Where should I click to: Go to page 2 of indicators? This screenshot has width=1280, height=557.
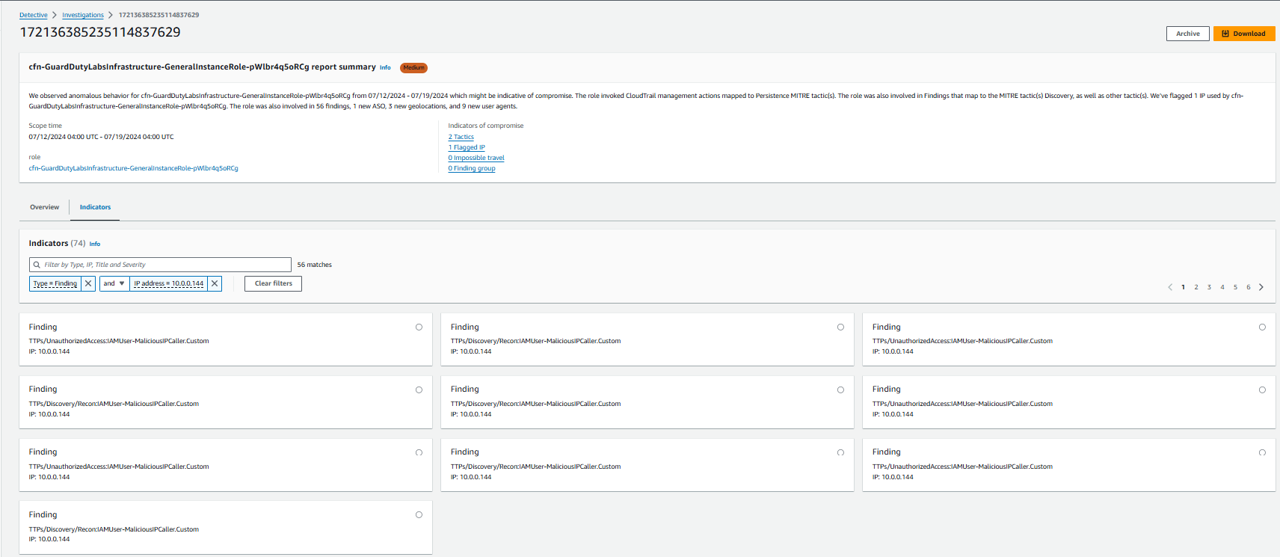click(1196, 287)
